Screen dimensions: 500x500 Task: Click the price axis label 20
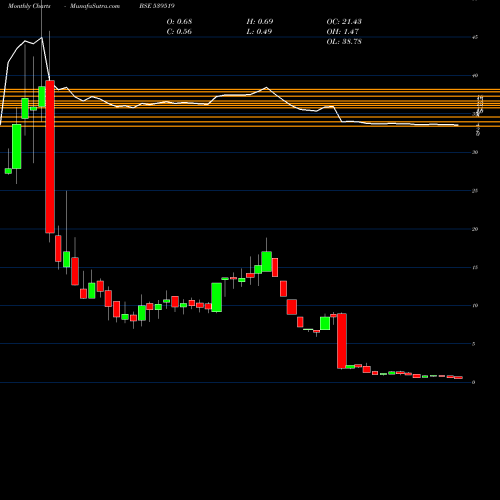click(475, 229)
